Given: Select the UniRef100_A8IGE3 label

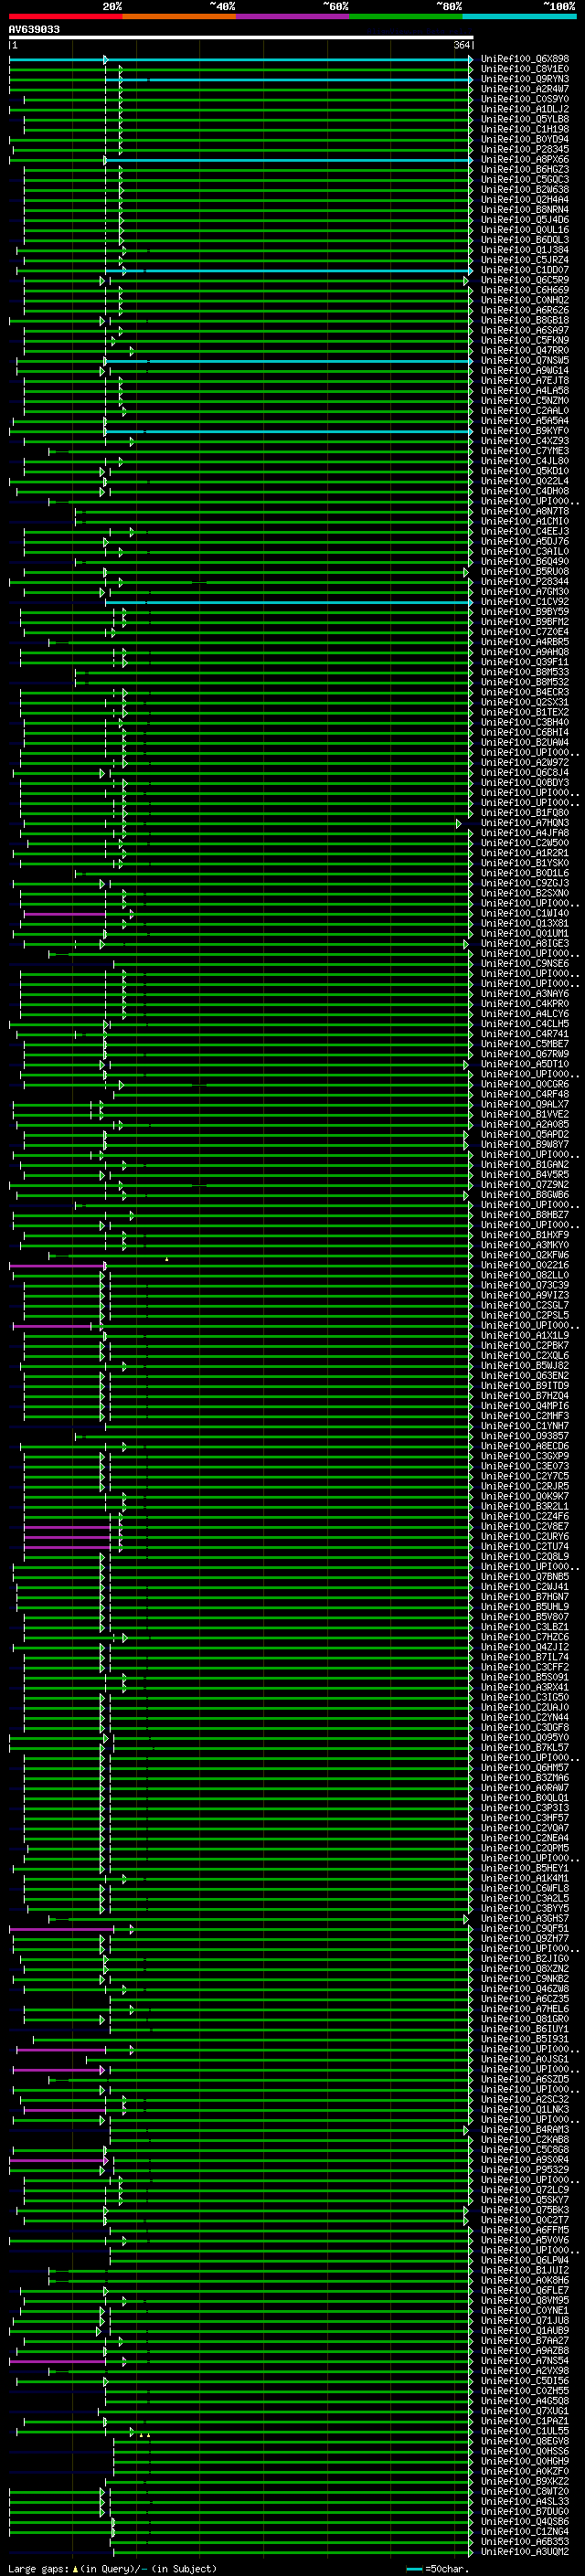Looking at the screenshot, I should pyautogui.click(x=525, y=944).
